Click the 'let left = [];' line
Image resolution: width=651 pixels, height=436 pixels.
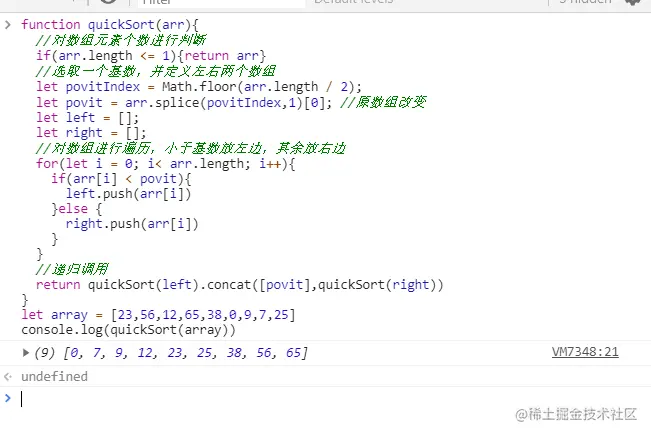tap(87, 118)
